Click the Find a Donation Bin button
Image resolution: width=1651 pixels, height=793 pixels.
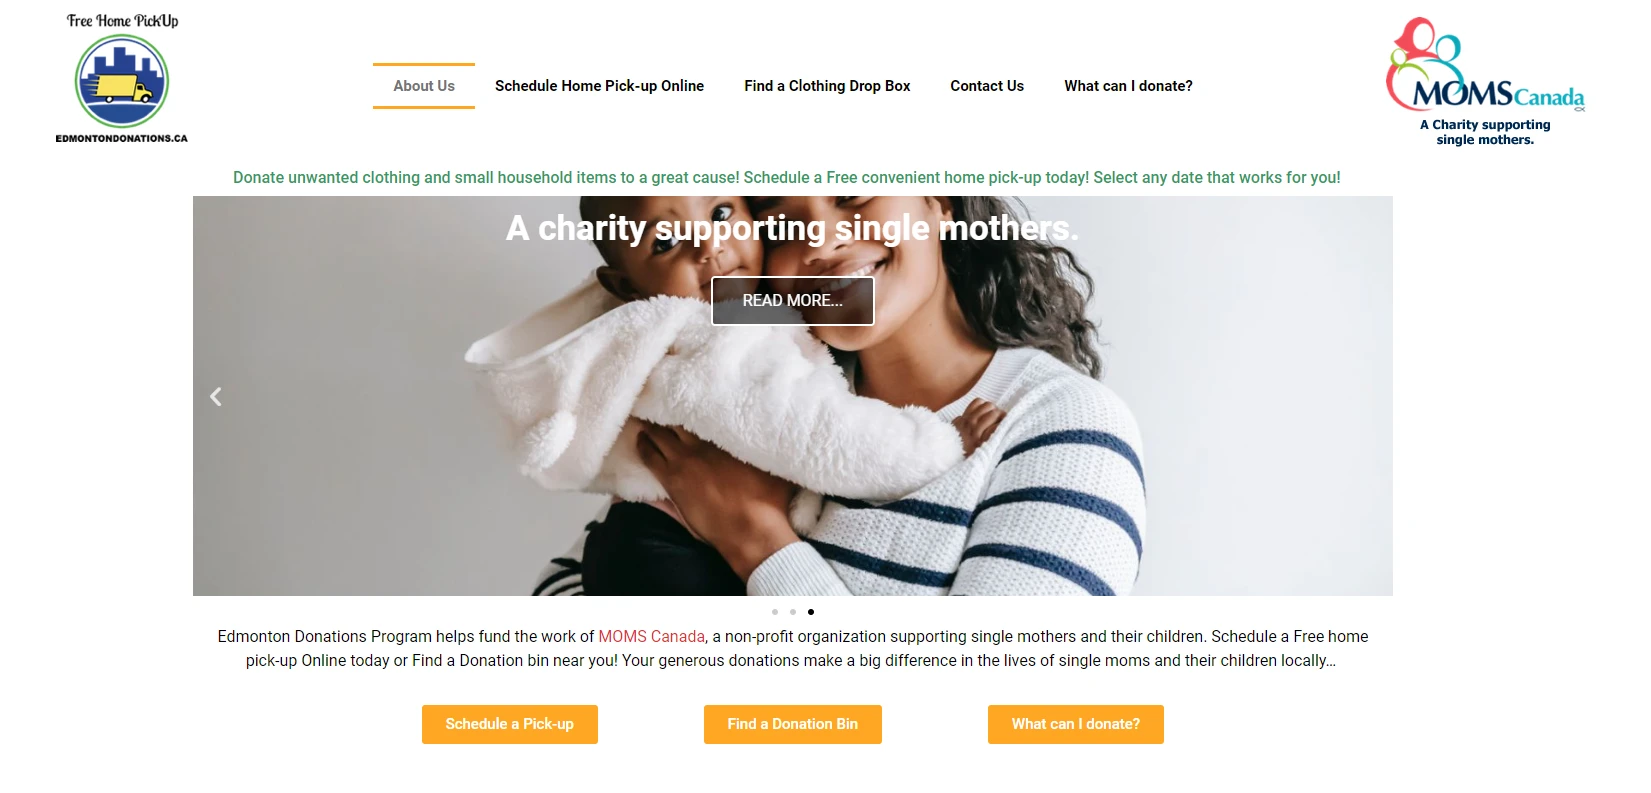(793, 724)
